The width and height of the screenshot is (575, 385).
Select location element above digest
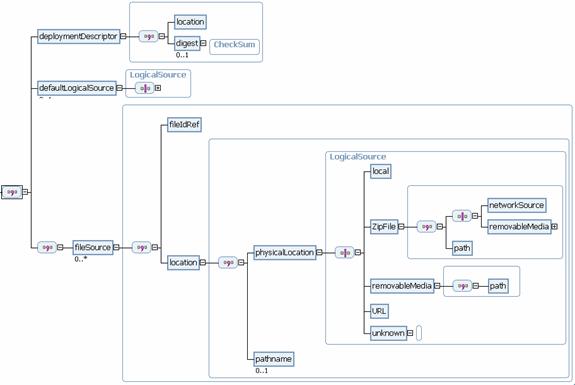click(x=190, y=22)
